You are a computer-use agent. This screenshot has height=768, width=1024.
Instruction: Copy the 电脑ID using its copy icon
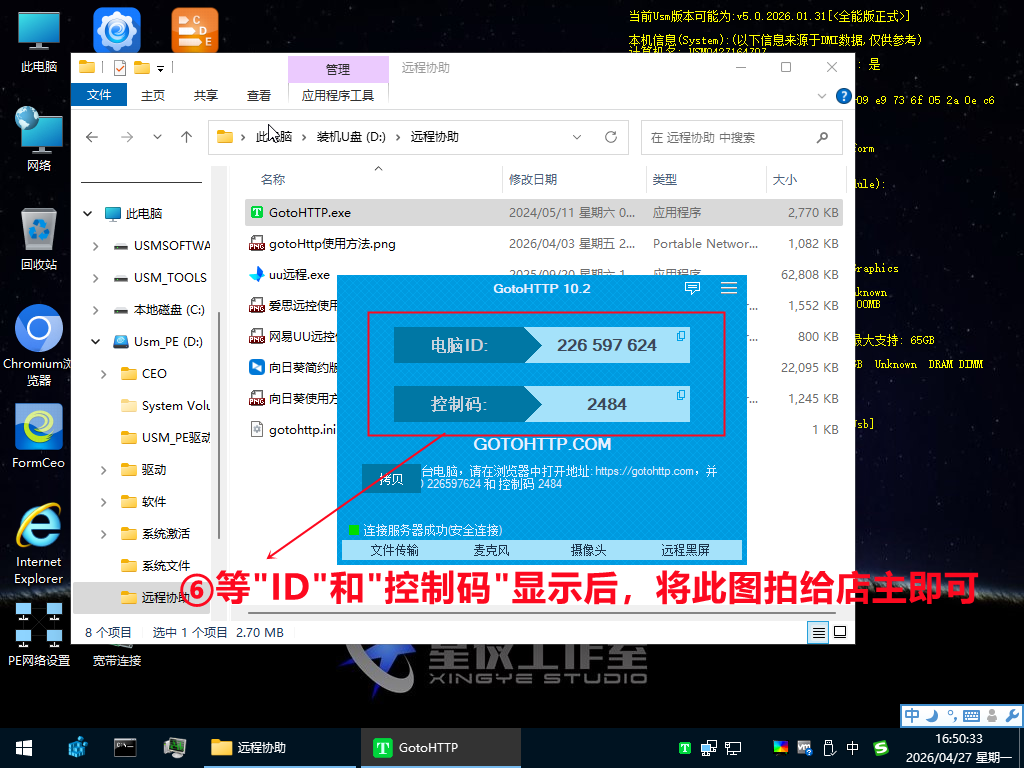[681, 336]
